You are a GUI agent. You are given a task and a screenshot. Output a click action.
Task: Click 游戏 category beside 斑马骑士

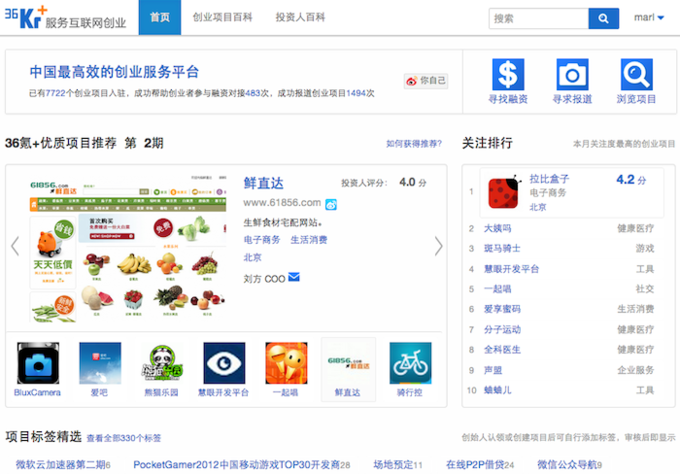[644, 248]
